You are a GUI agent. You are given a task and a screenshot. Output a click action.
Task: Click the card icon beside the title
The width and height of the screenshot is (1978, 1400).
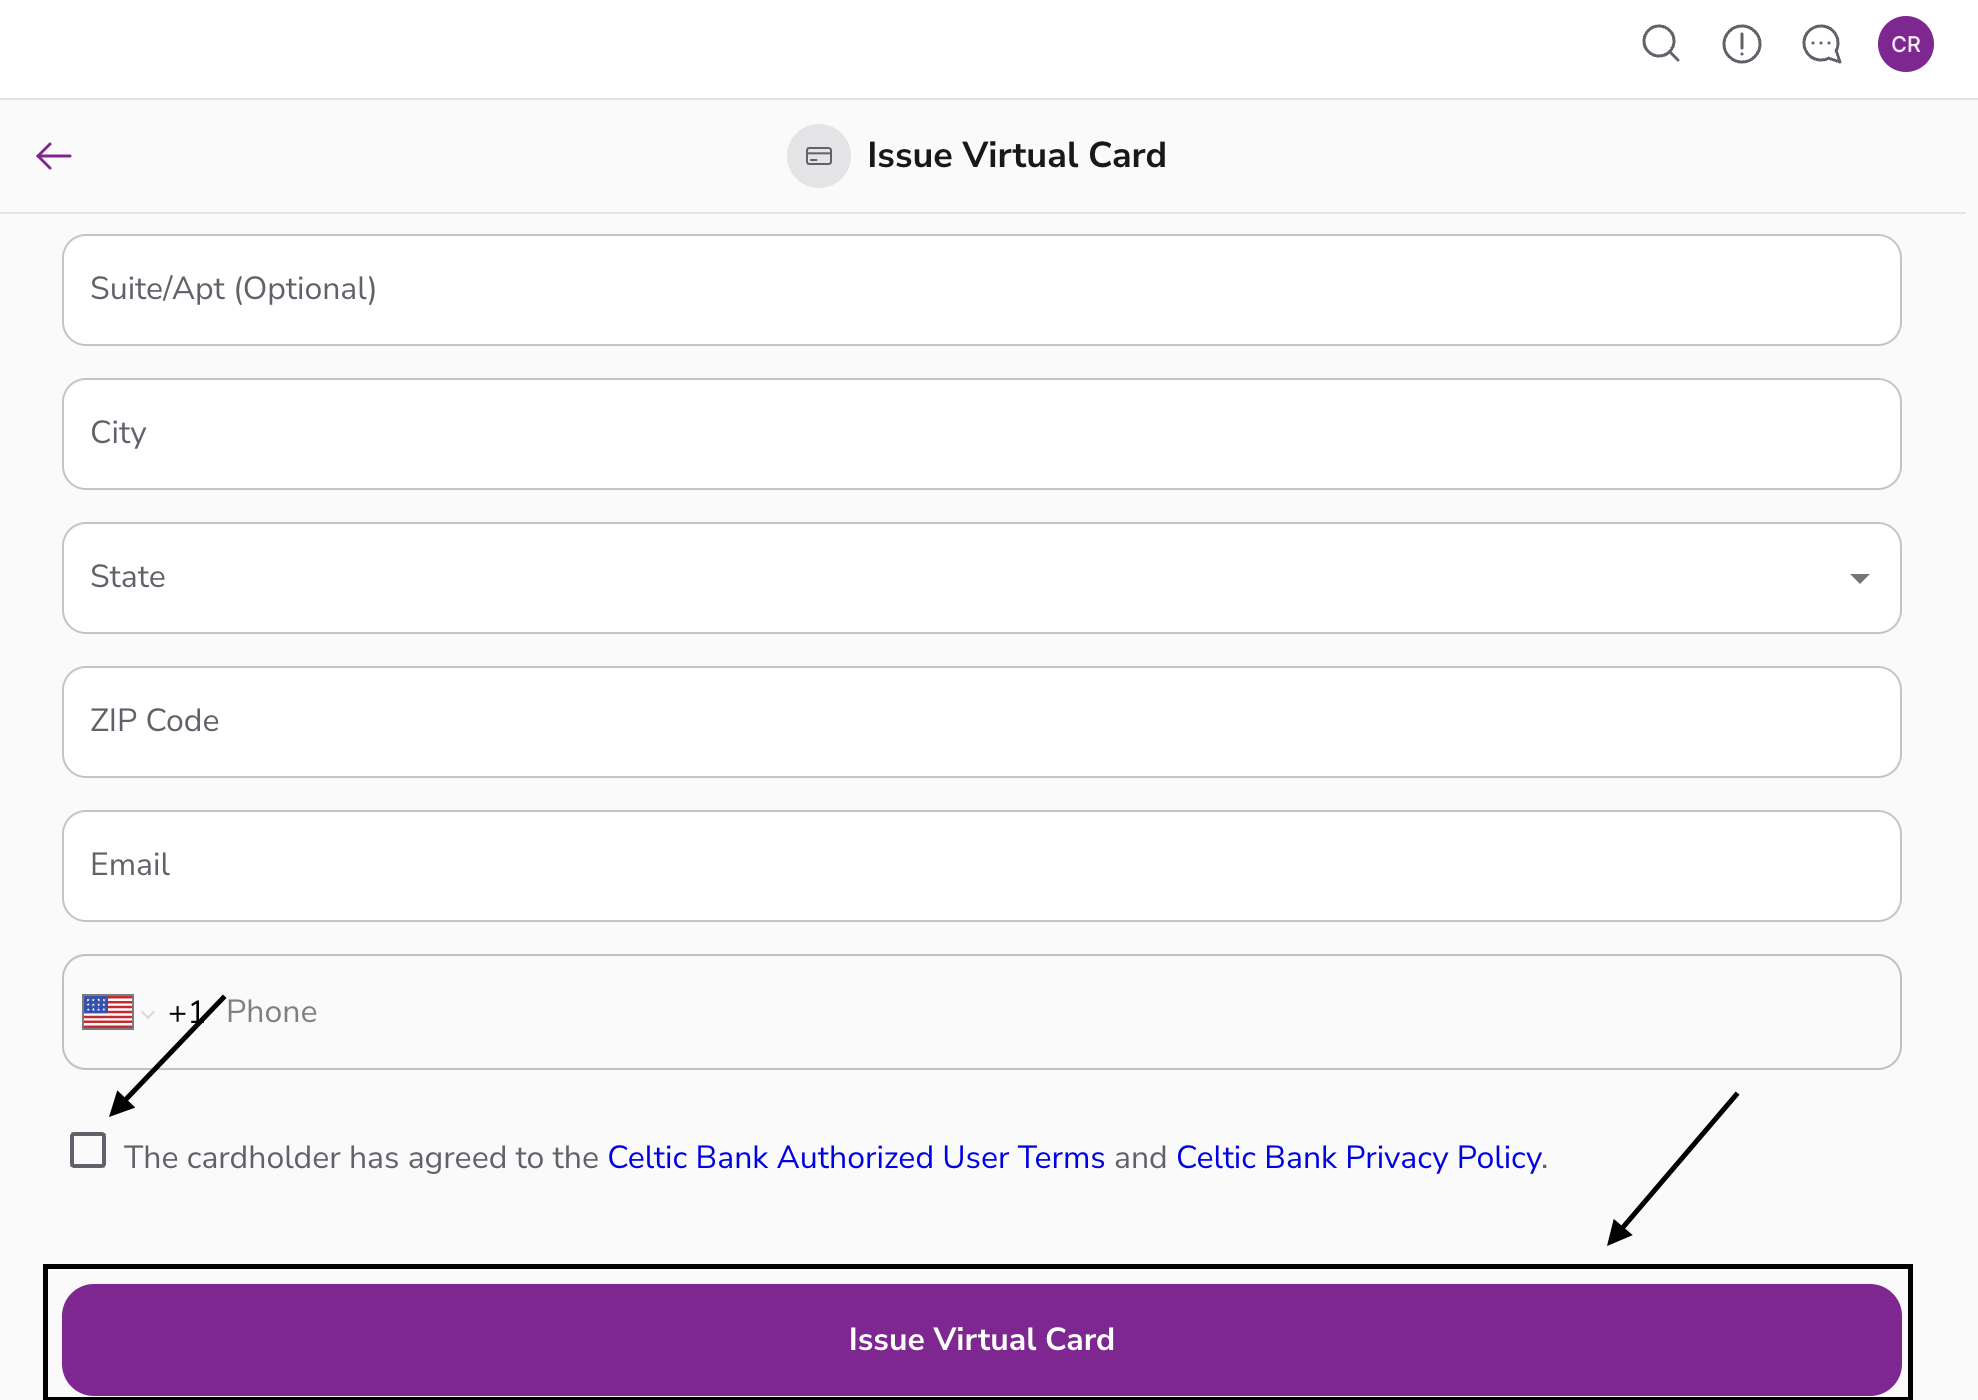click(x=819, y=156)
